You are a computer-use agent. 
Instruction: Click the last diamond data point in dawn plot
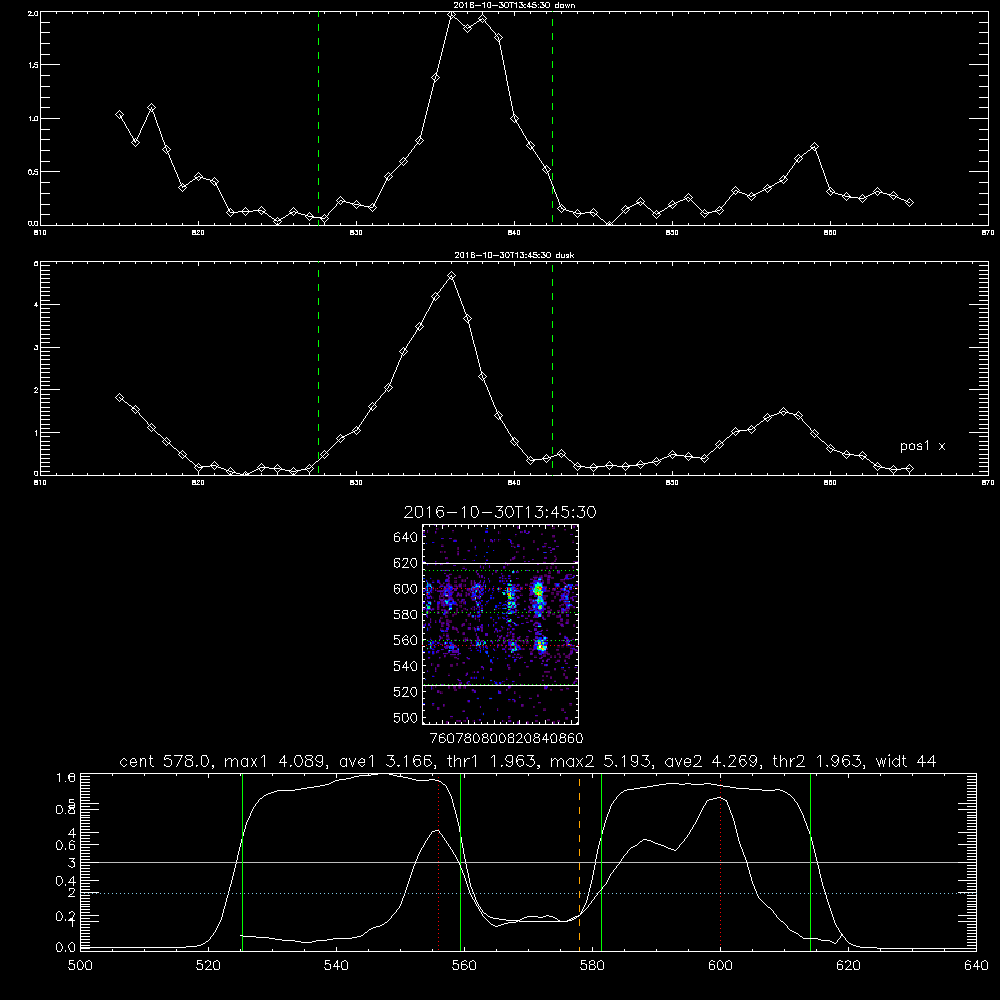[909, 203]
